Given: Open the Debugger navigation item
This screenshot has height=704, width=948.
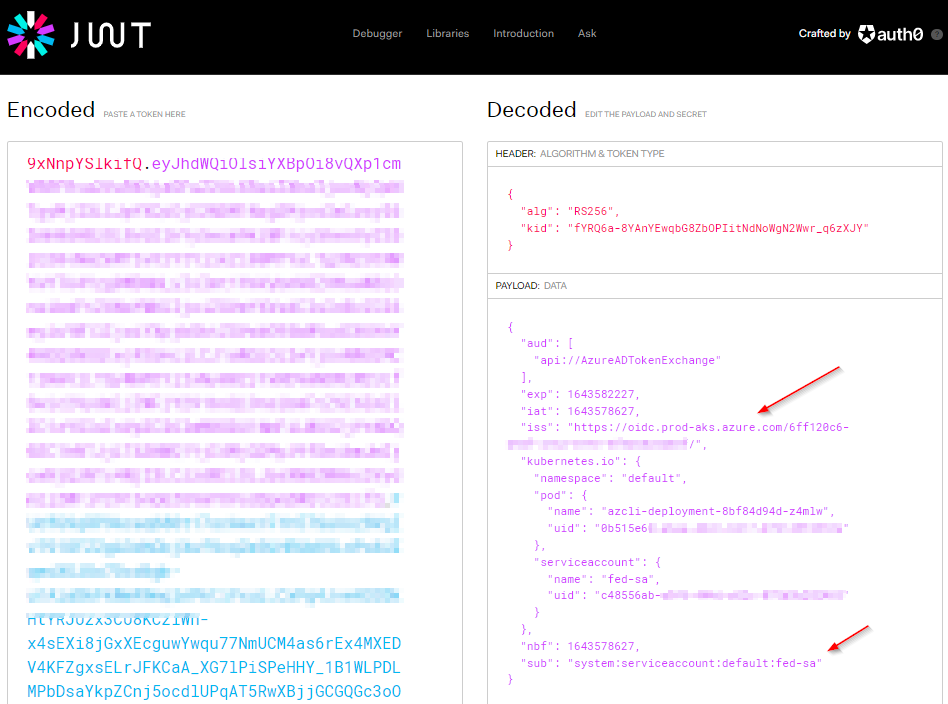Looking at the screenshot, I should point(377,34).
